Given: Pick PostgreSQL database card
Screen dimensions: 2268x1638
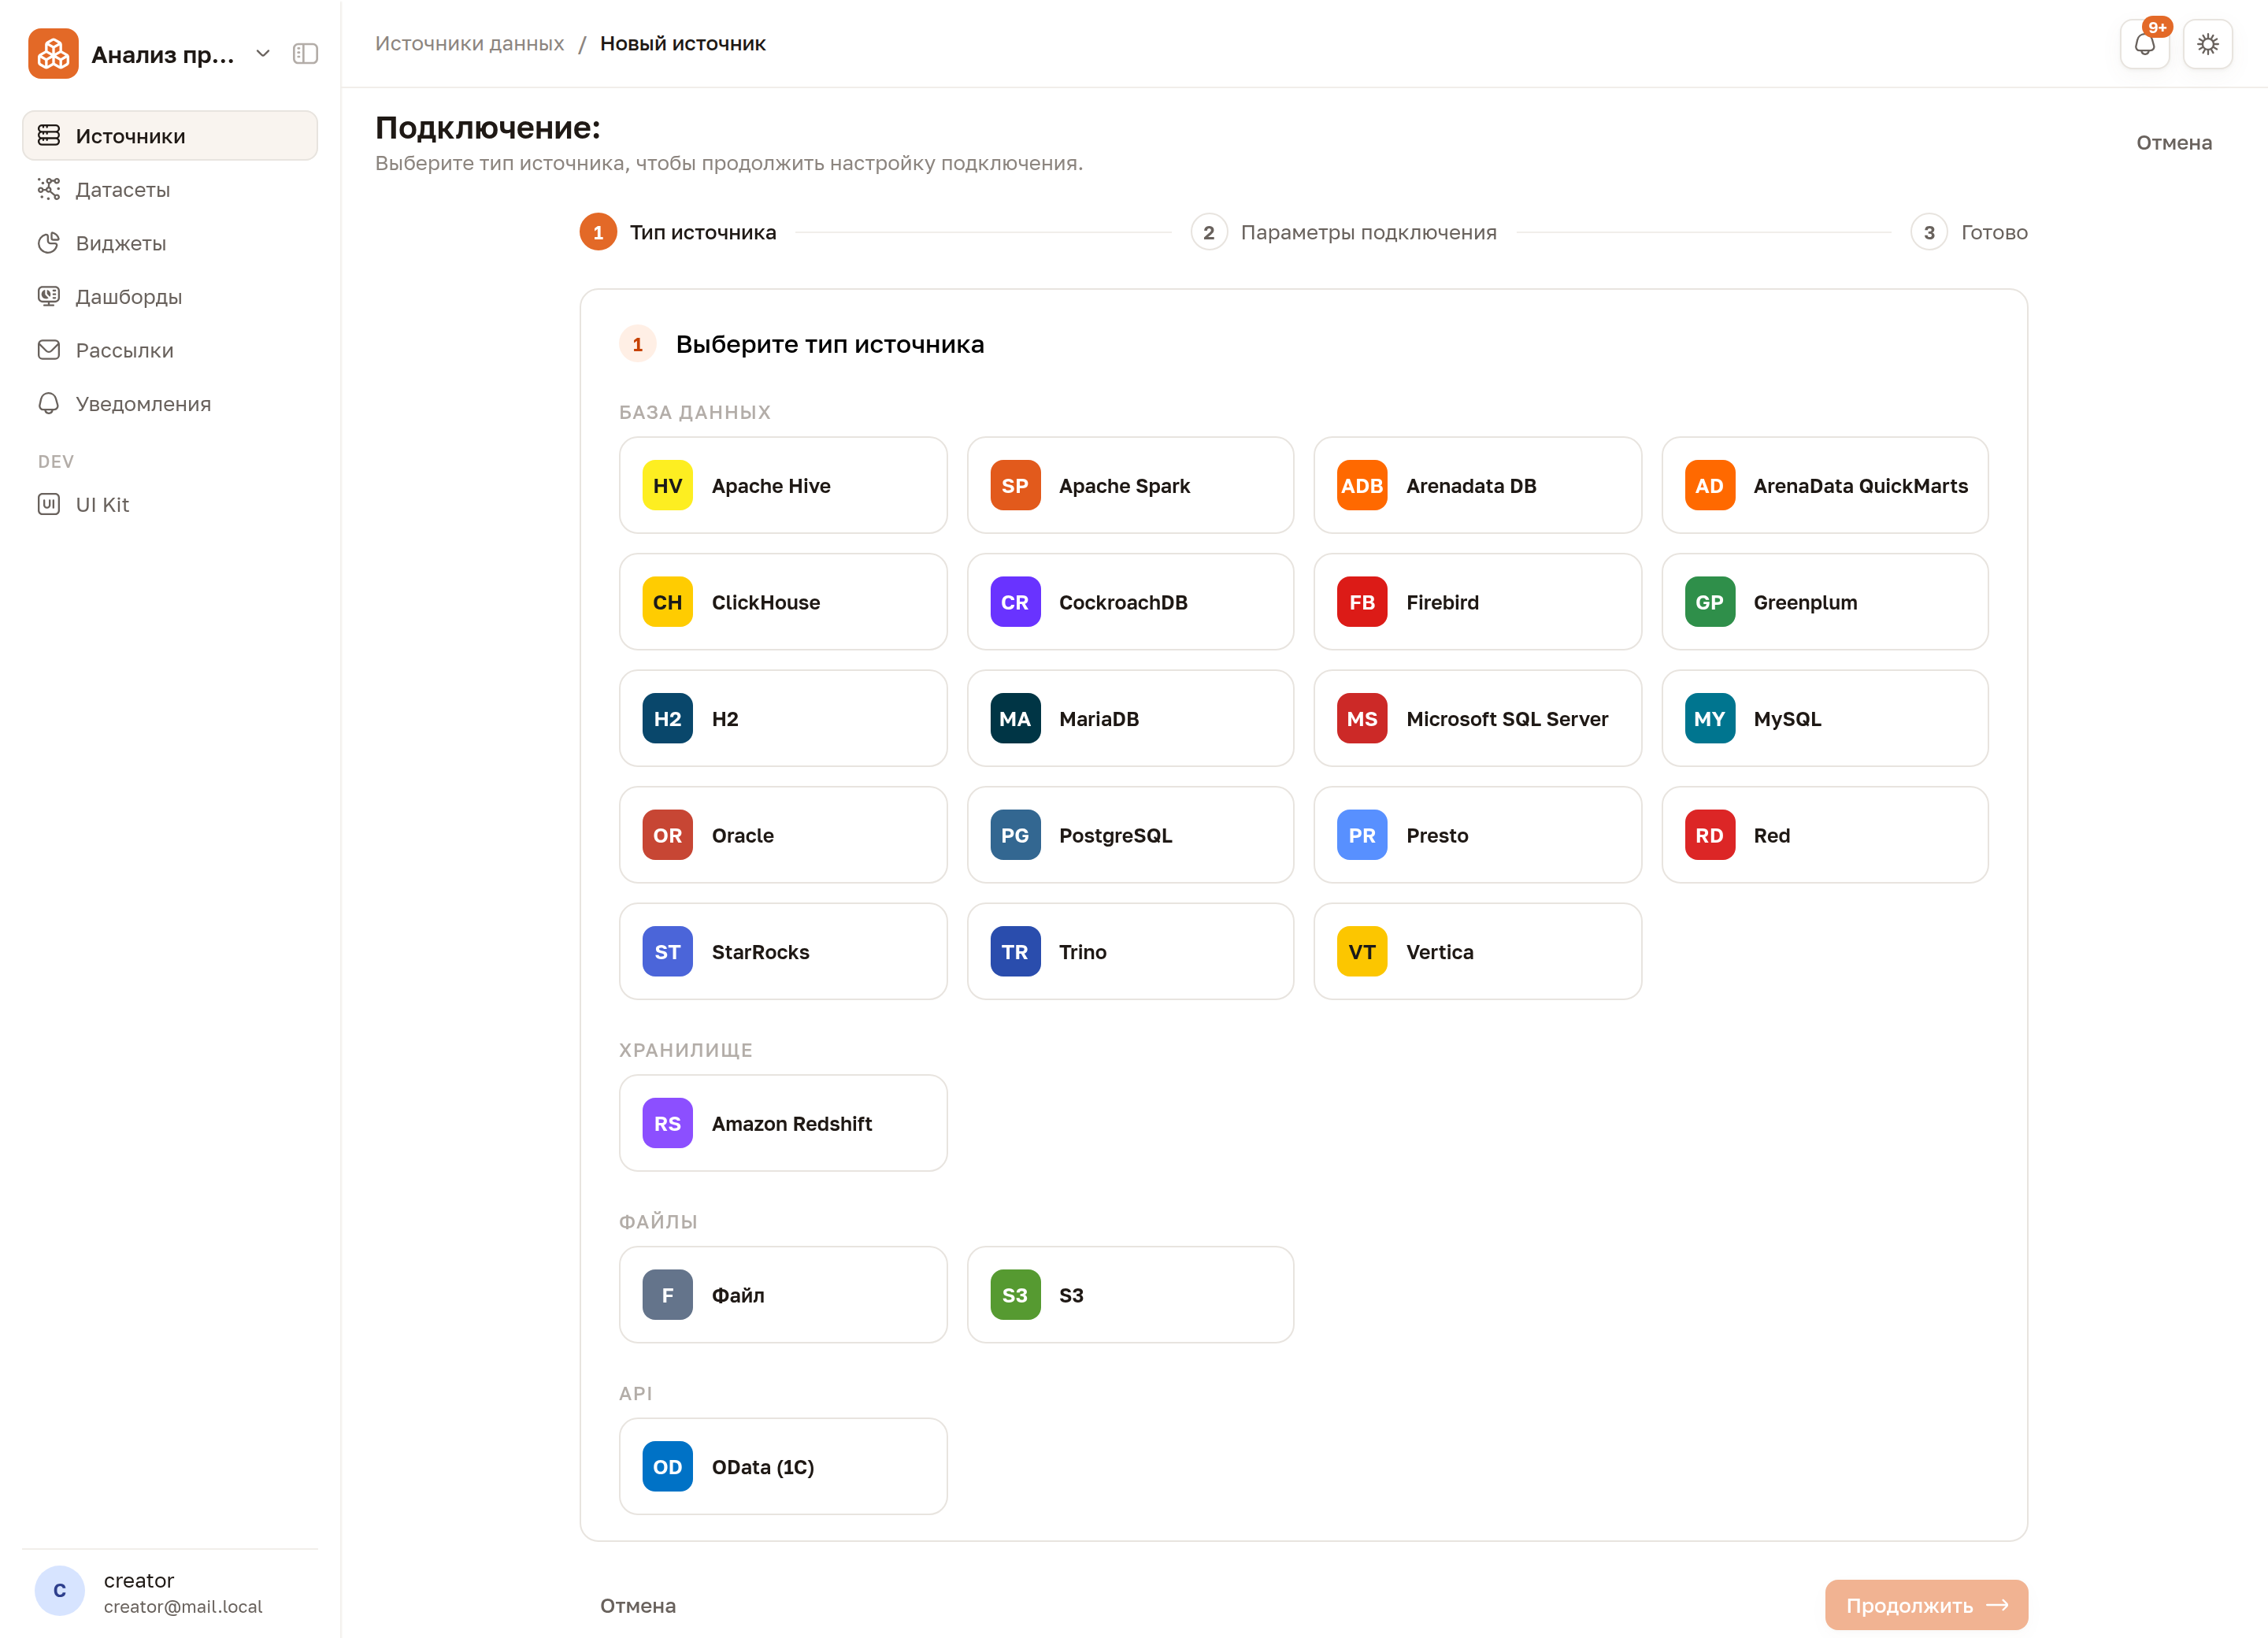Looking at the screenshot, I should coord(1130,835).
